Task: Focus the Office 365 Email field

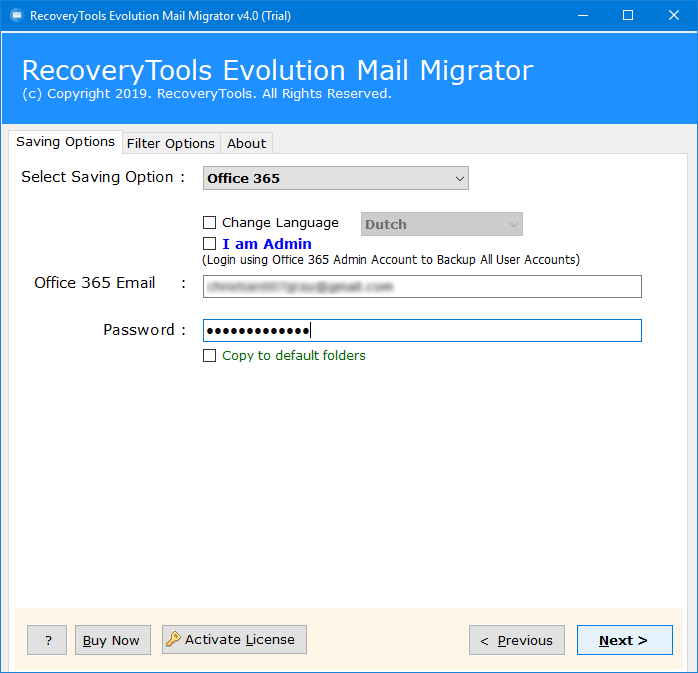Action: [x=422, y=286]
